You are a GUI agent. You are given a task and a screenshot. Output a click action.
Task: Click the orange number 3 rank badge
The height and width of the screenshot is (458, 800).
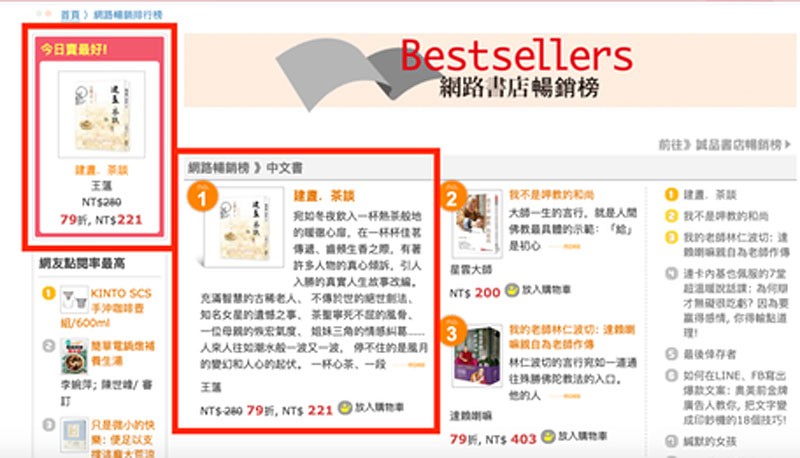[x=452, y=332]
